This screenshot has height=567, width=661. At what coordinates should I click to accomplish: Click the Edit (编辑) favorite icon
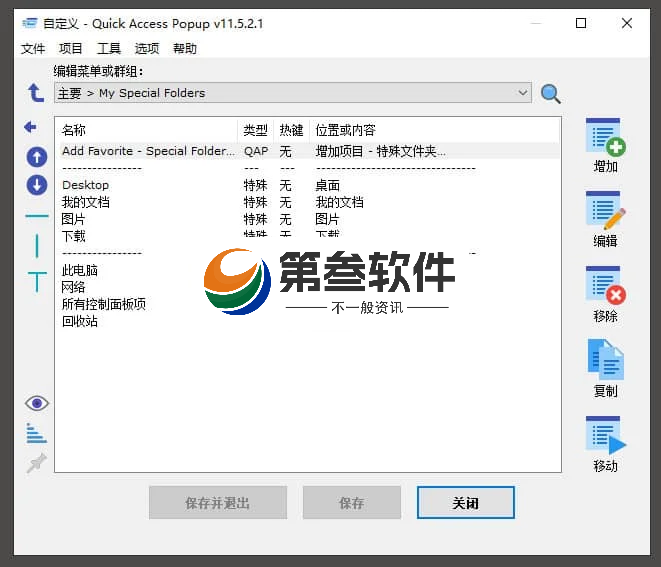coord(605,211)
